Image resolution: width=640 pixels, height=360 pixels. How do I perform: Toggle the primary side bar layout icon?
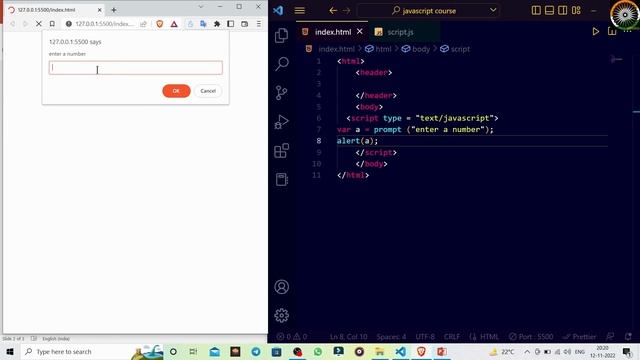click(536, 11)
